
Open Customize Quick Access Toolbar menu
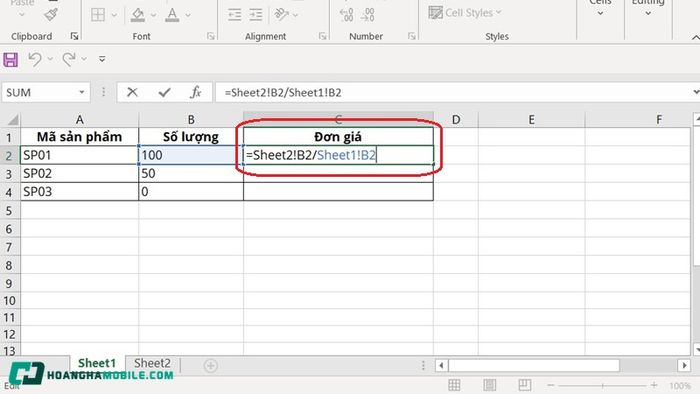(102, 59)
